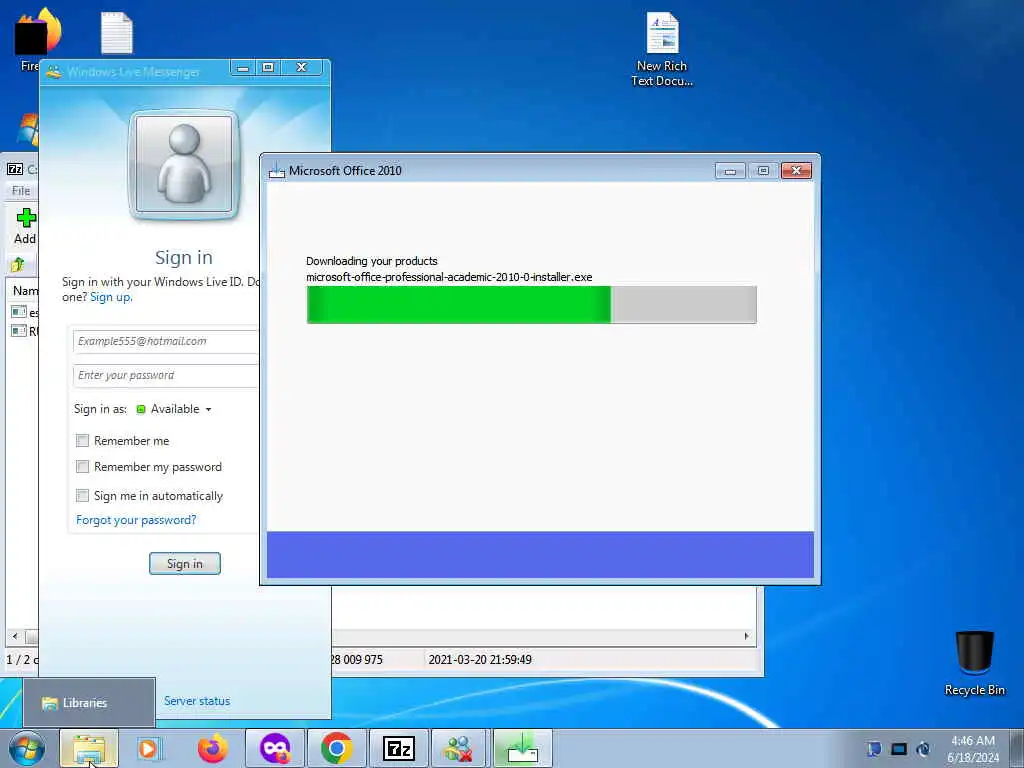Image resolution: width=1024 pixels, height=768 pixels.
Task: Click the network tray icon
Action: 899,748
